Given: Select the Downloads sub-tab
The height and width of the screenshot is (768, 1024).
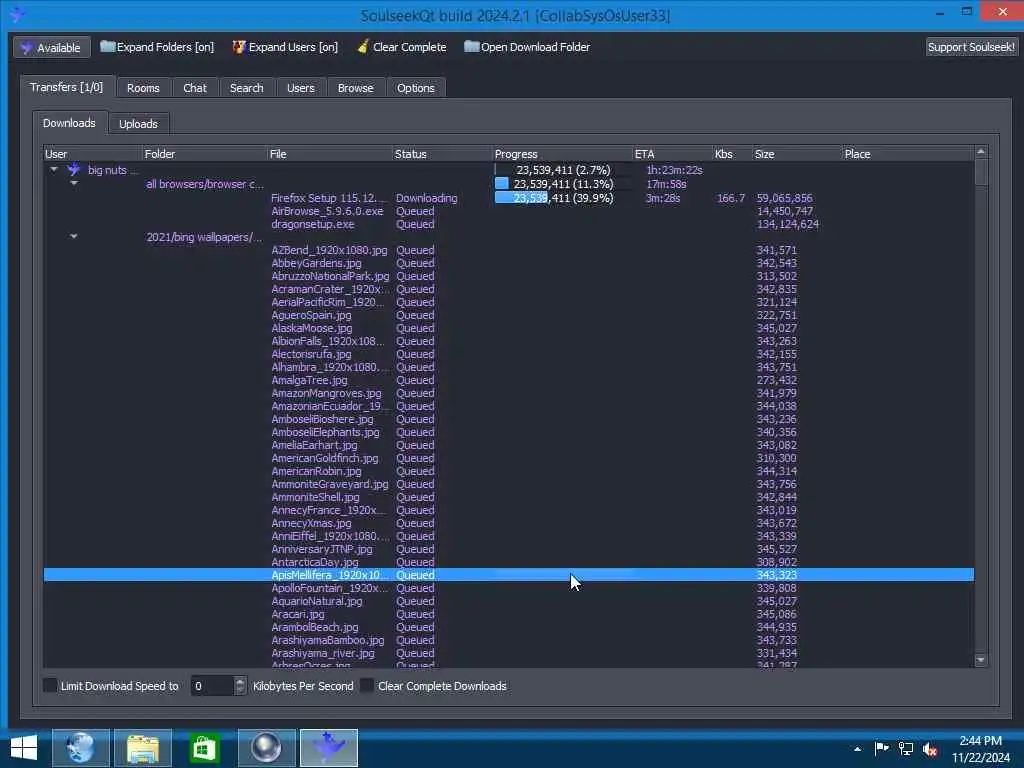Looking at the screenshot, I should [x=69, y=123].
